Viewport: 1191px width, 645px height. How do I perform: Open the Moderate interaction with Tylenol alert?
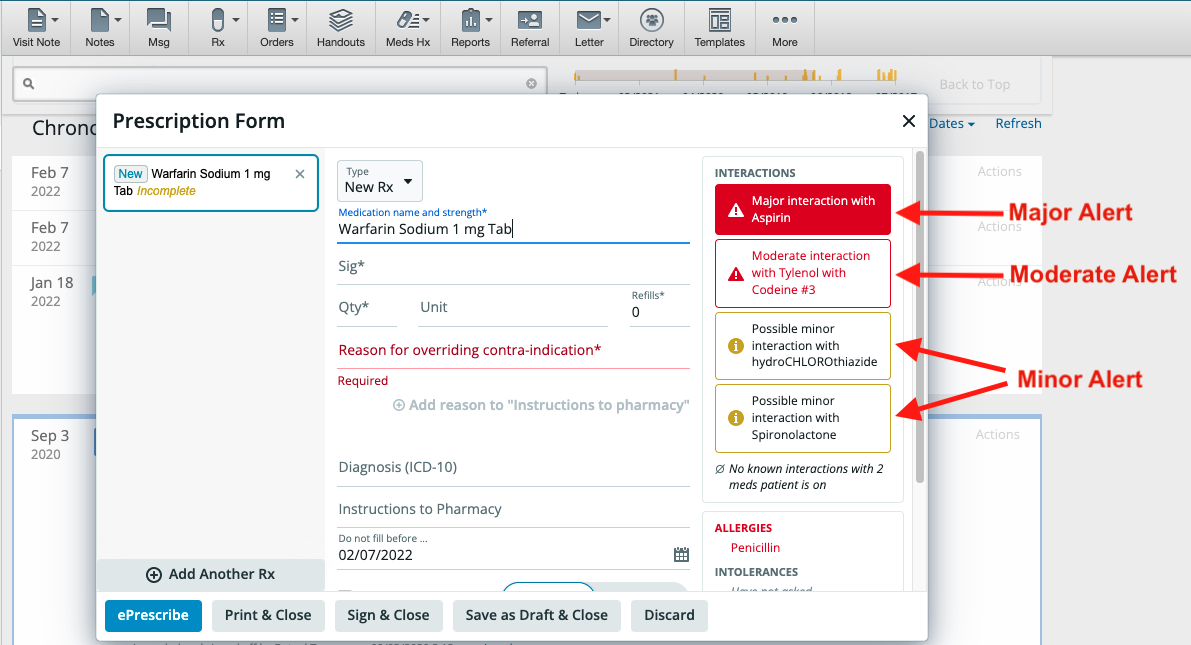click(x=803, y=273)
